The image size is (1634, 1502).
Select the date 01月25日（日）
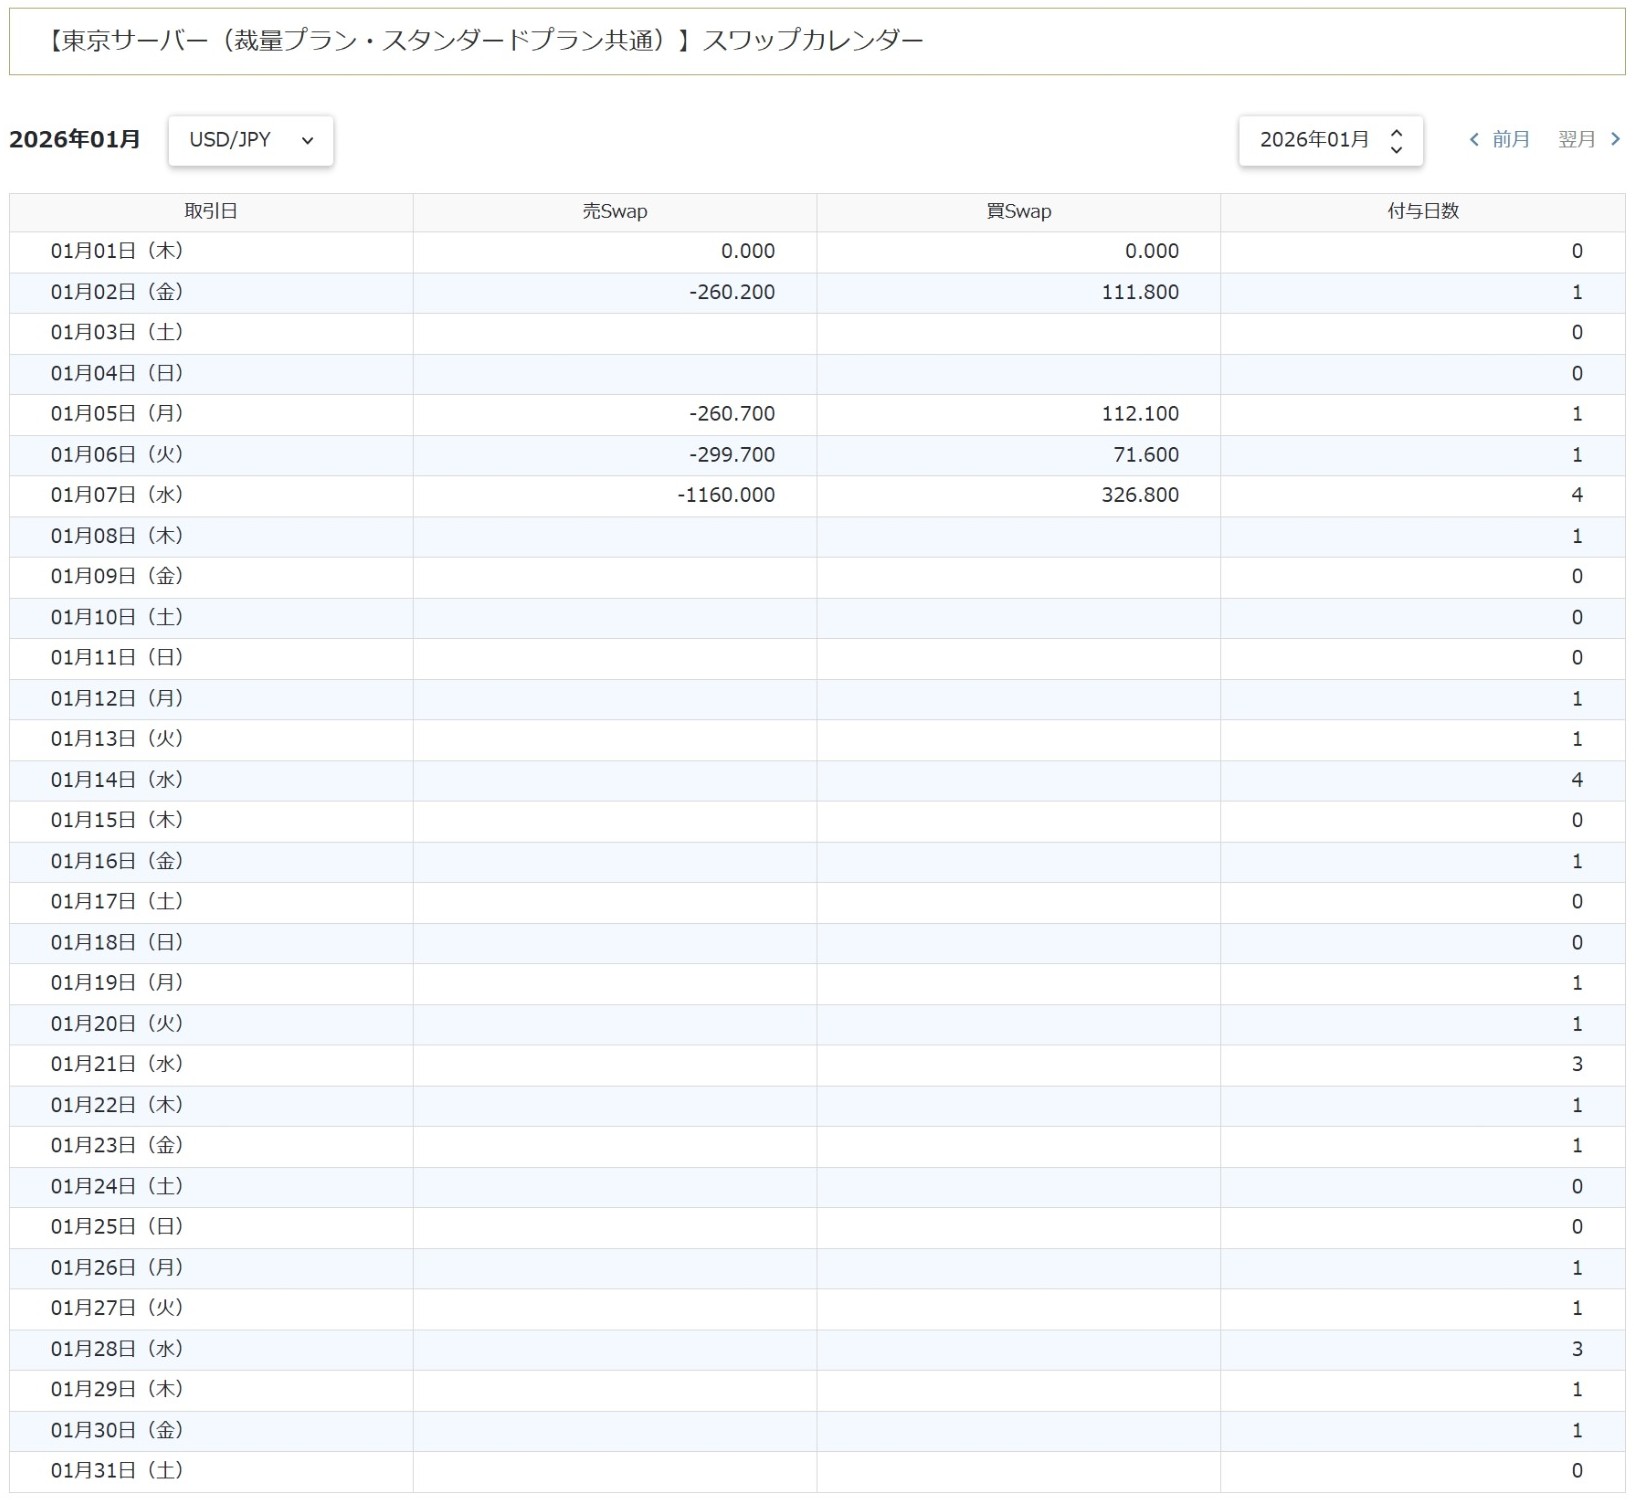(117, 1227)
